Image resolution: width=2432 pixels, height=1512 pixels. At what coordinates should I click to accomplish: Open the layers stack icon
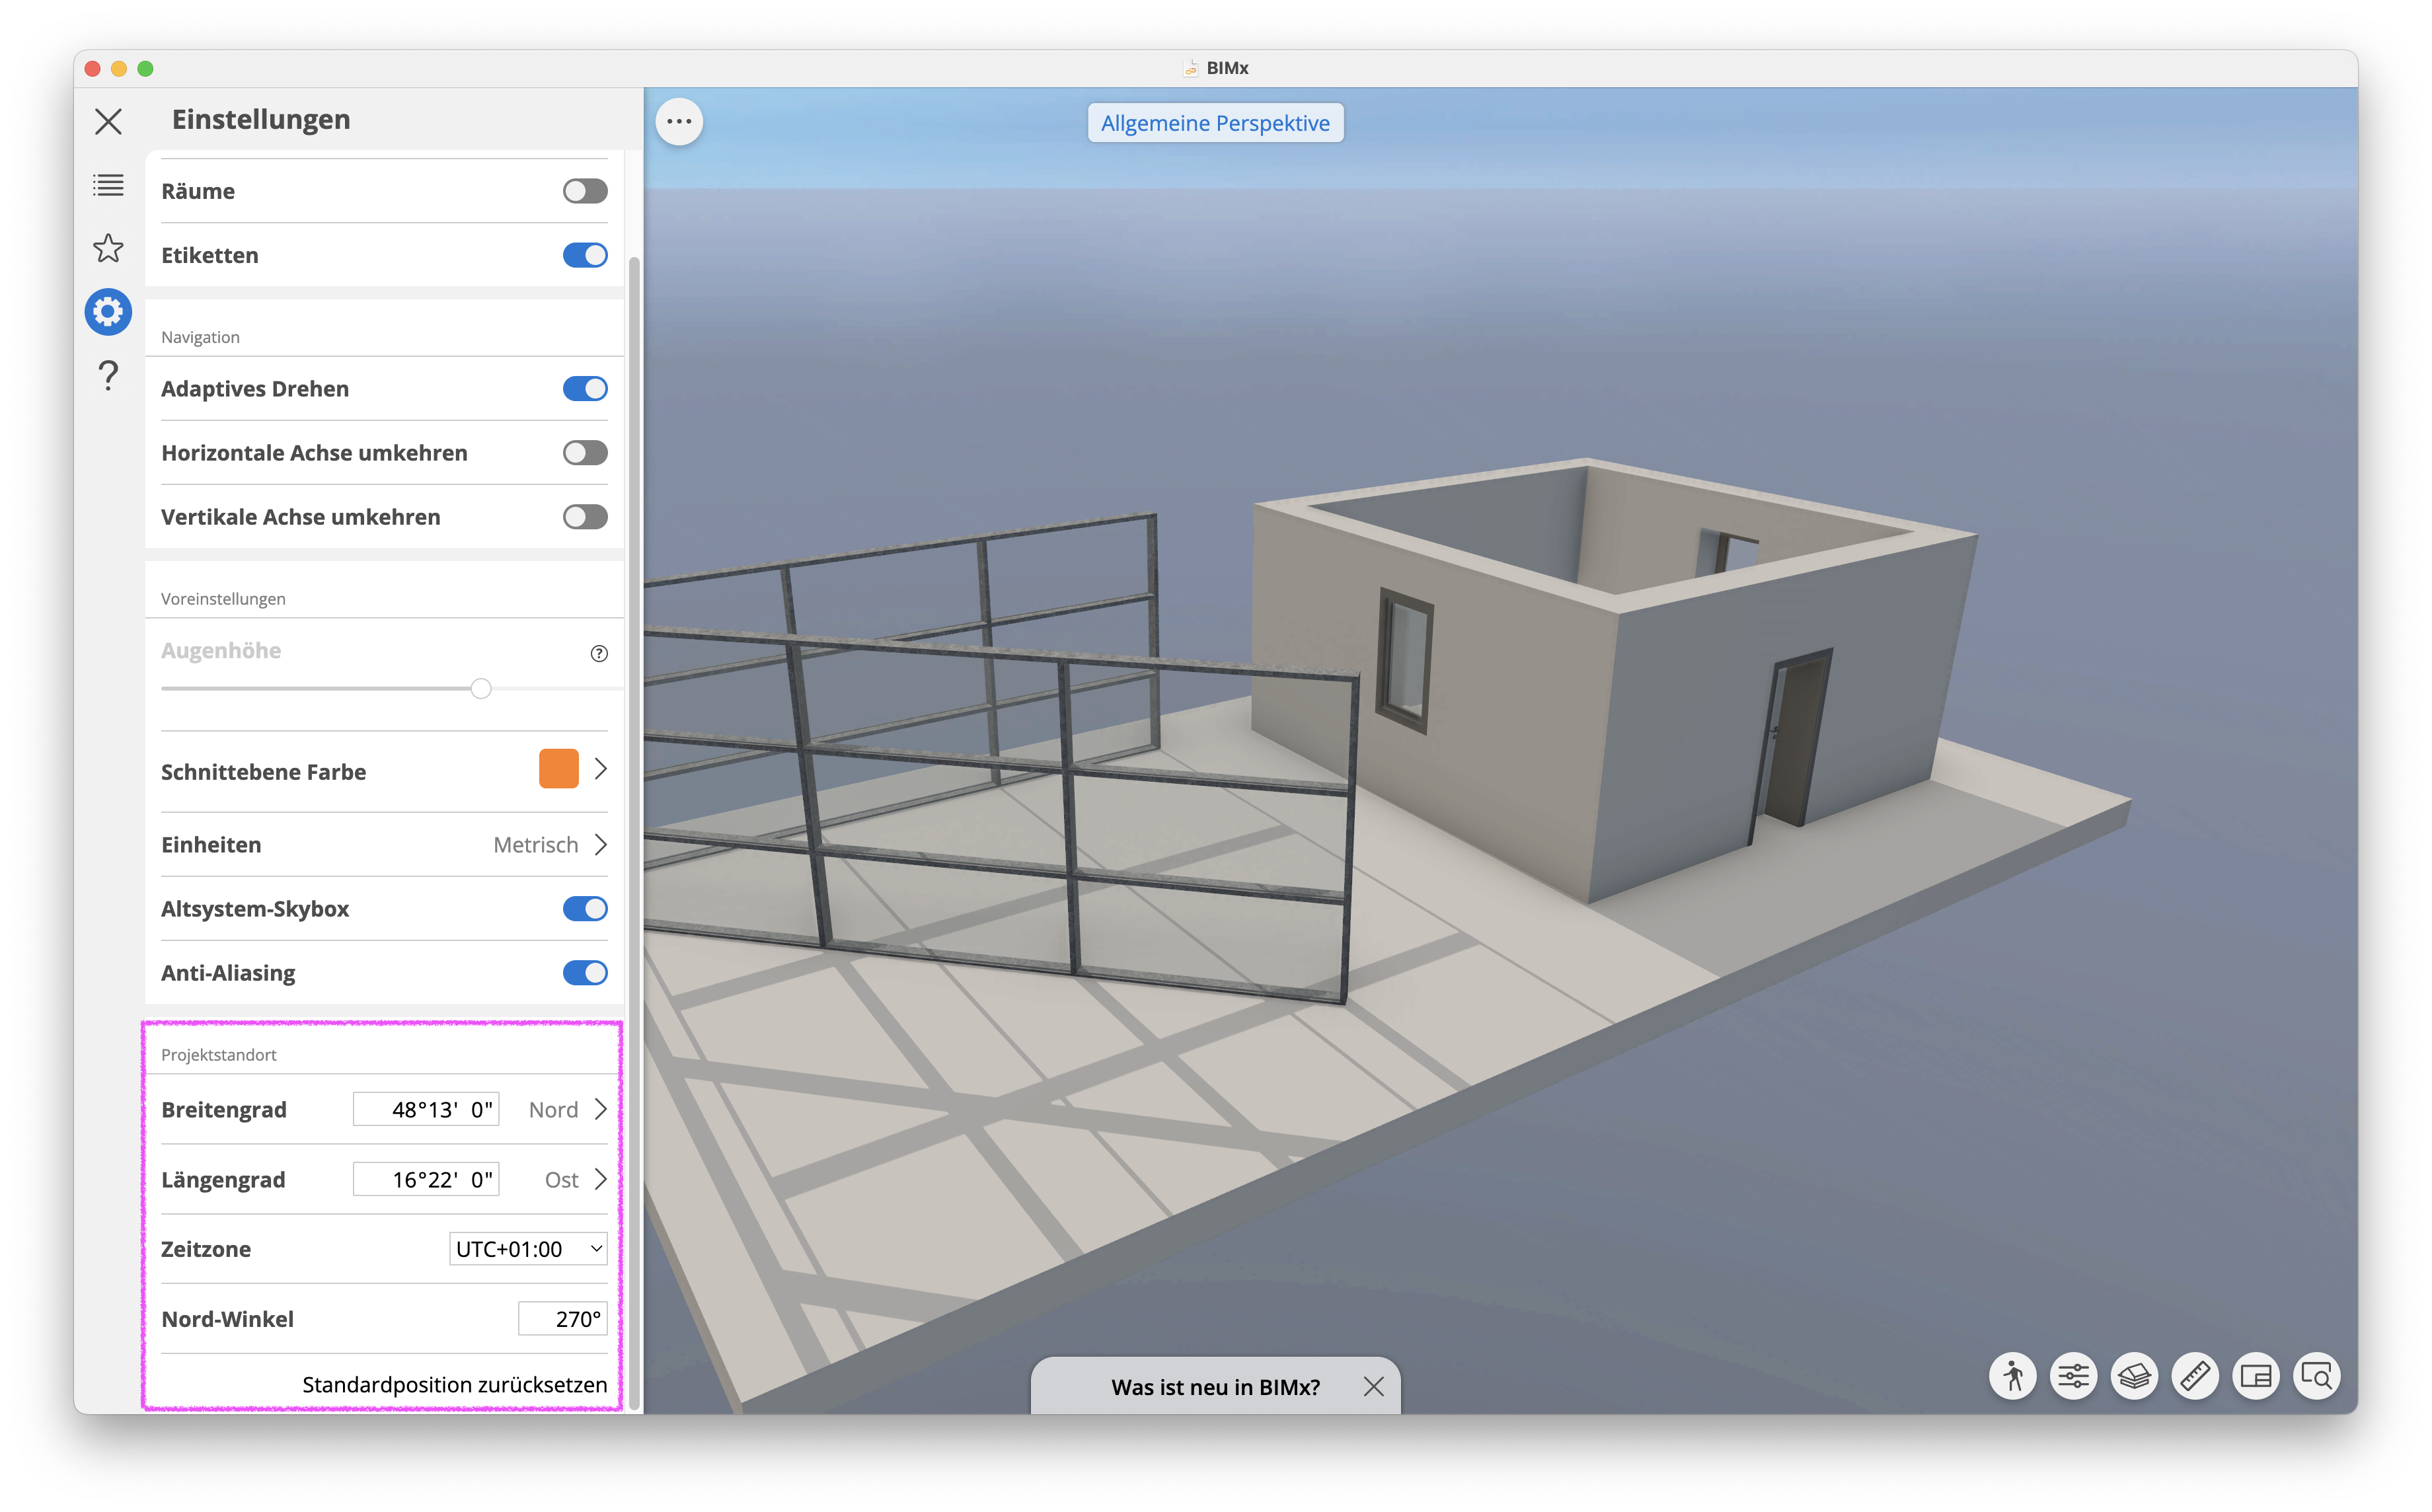pos(2134,1377)
